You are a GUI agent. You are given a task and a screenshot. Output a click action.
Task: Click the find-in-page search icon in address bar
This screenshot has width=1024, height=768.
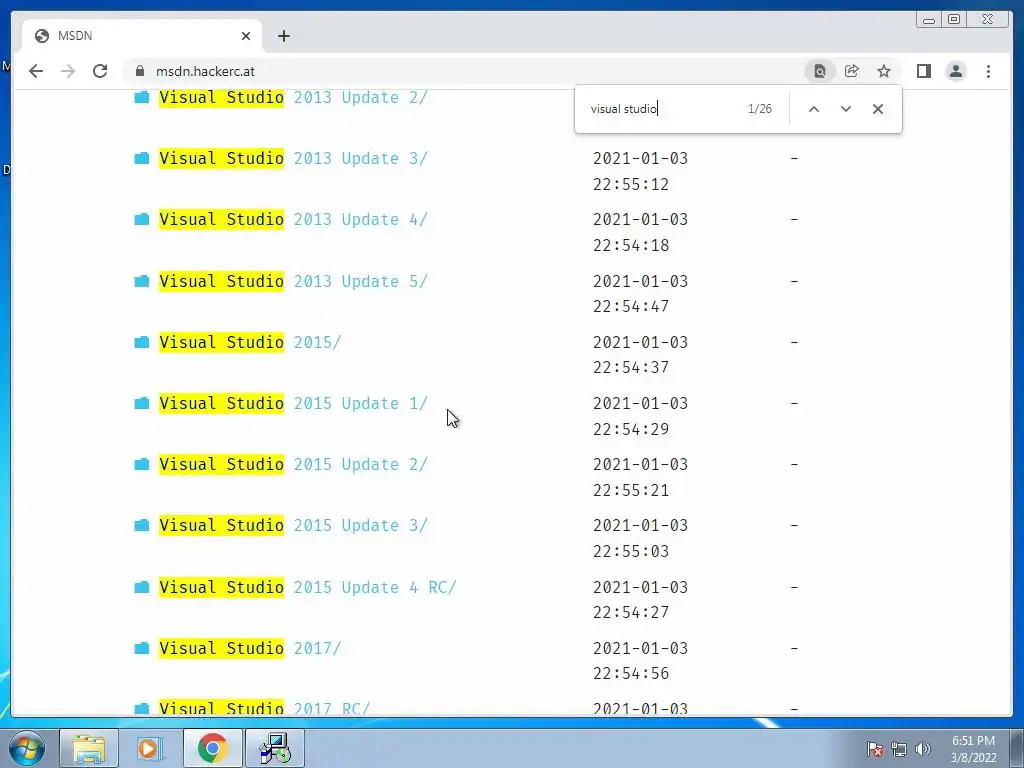[x=820, y=71]
